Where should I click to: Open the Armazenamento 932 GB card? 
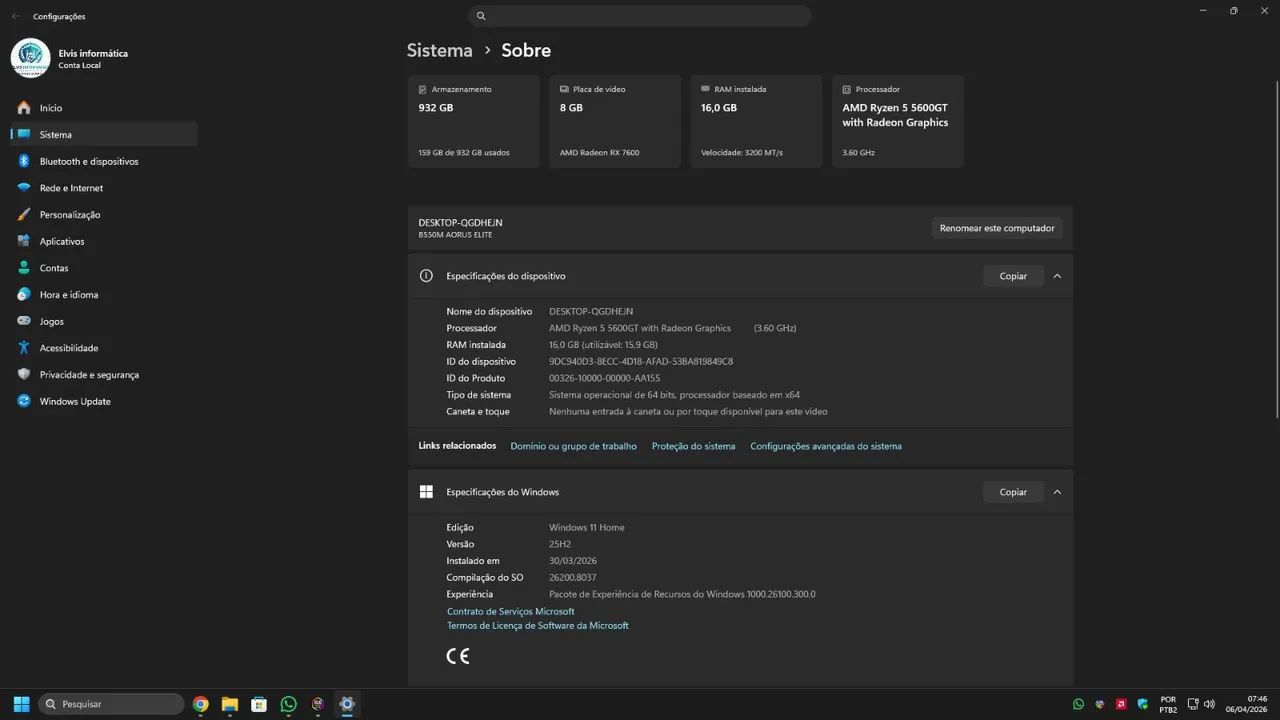(x=473, y=121)
